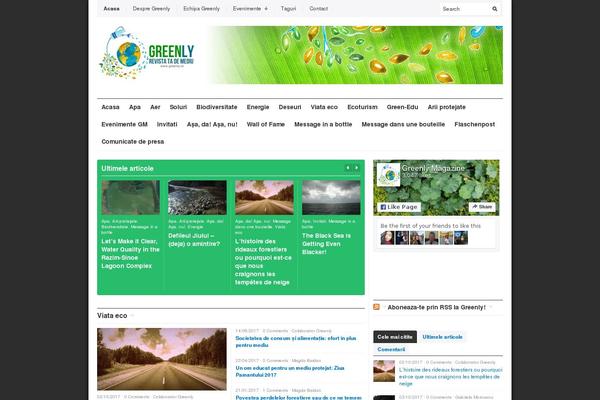Open the Green-Edu category
The image size is (600, 400).
[x=402, y=107]
